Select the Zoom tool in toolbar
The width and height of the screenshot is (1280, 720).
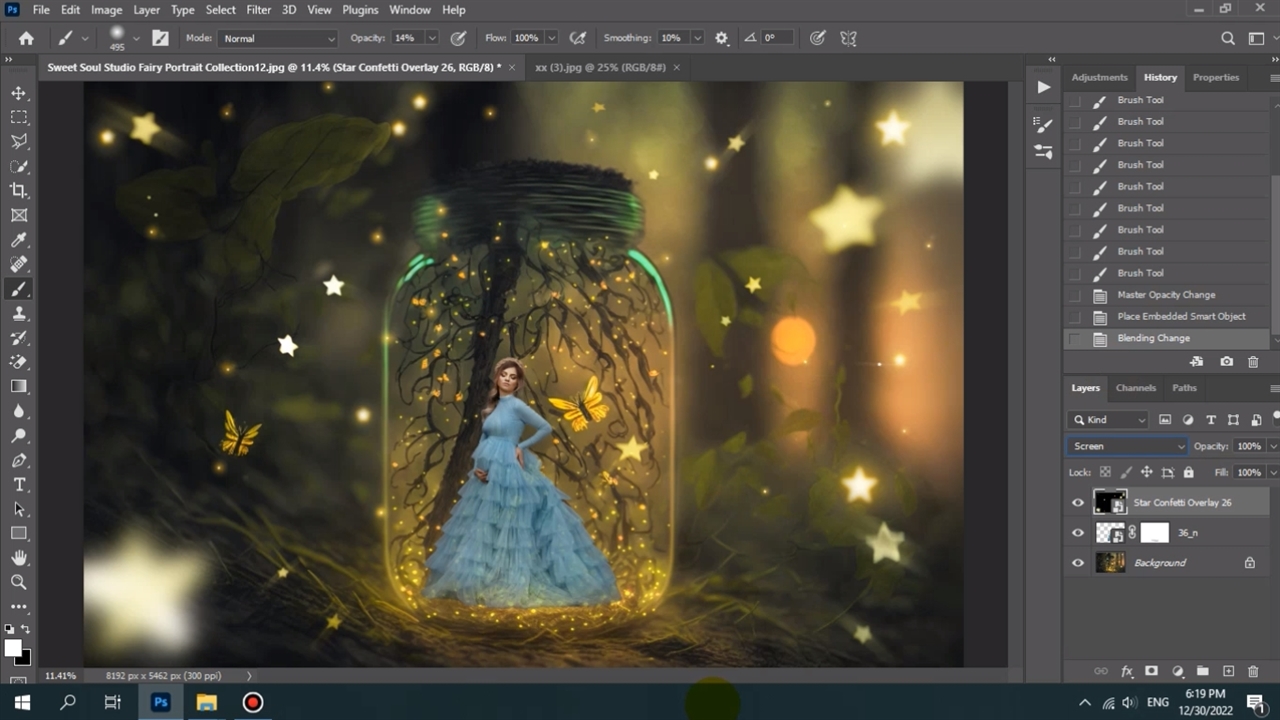pyautogui.click(x=19, y=582)
